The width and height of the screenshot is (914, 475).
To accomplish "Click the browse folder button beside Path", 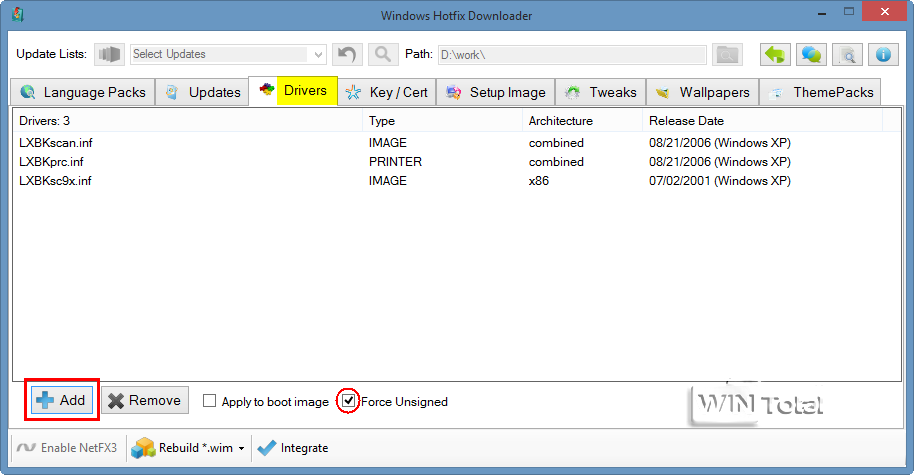I will coord(727,54).
